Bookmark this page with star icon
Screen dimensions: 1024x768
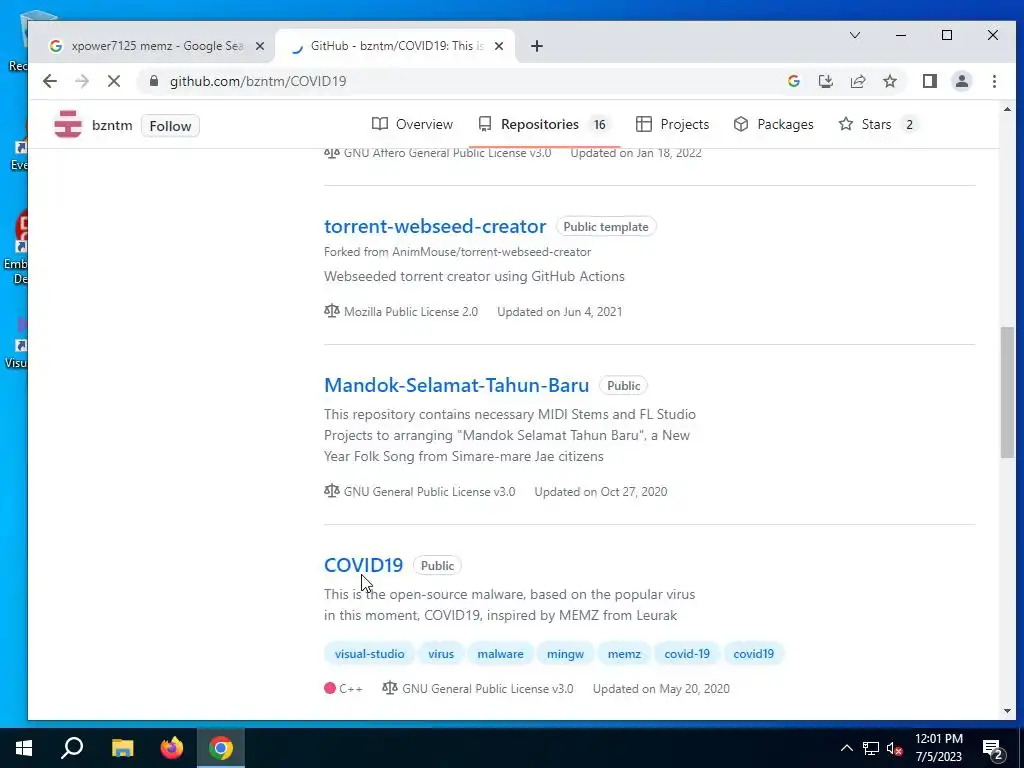coord(889,81)
